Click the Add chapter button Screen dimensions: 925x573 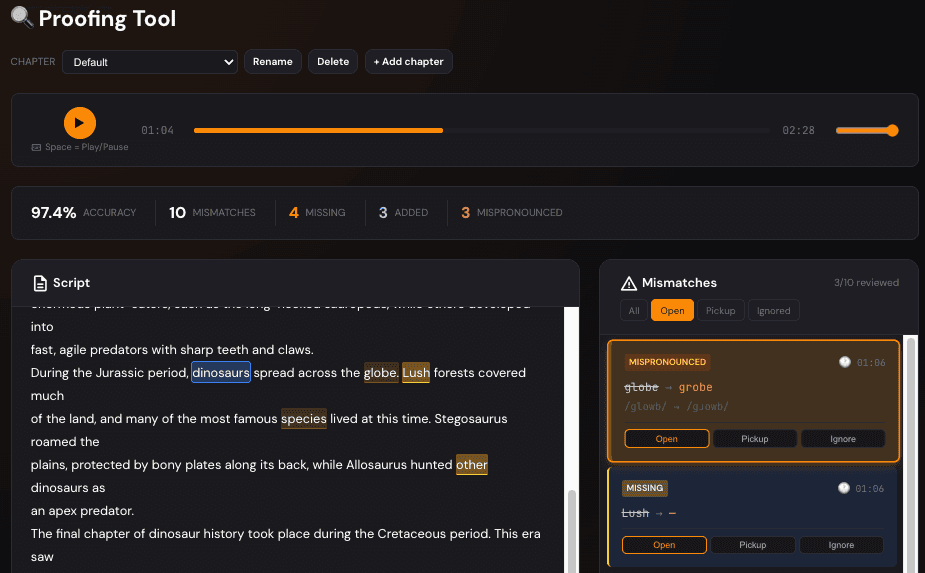408,62
